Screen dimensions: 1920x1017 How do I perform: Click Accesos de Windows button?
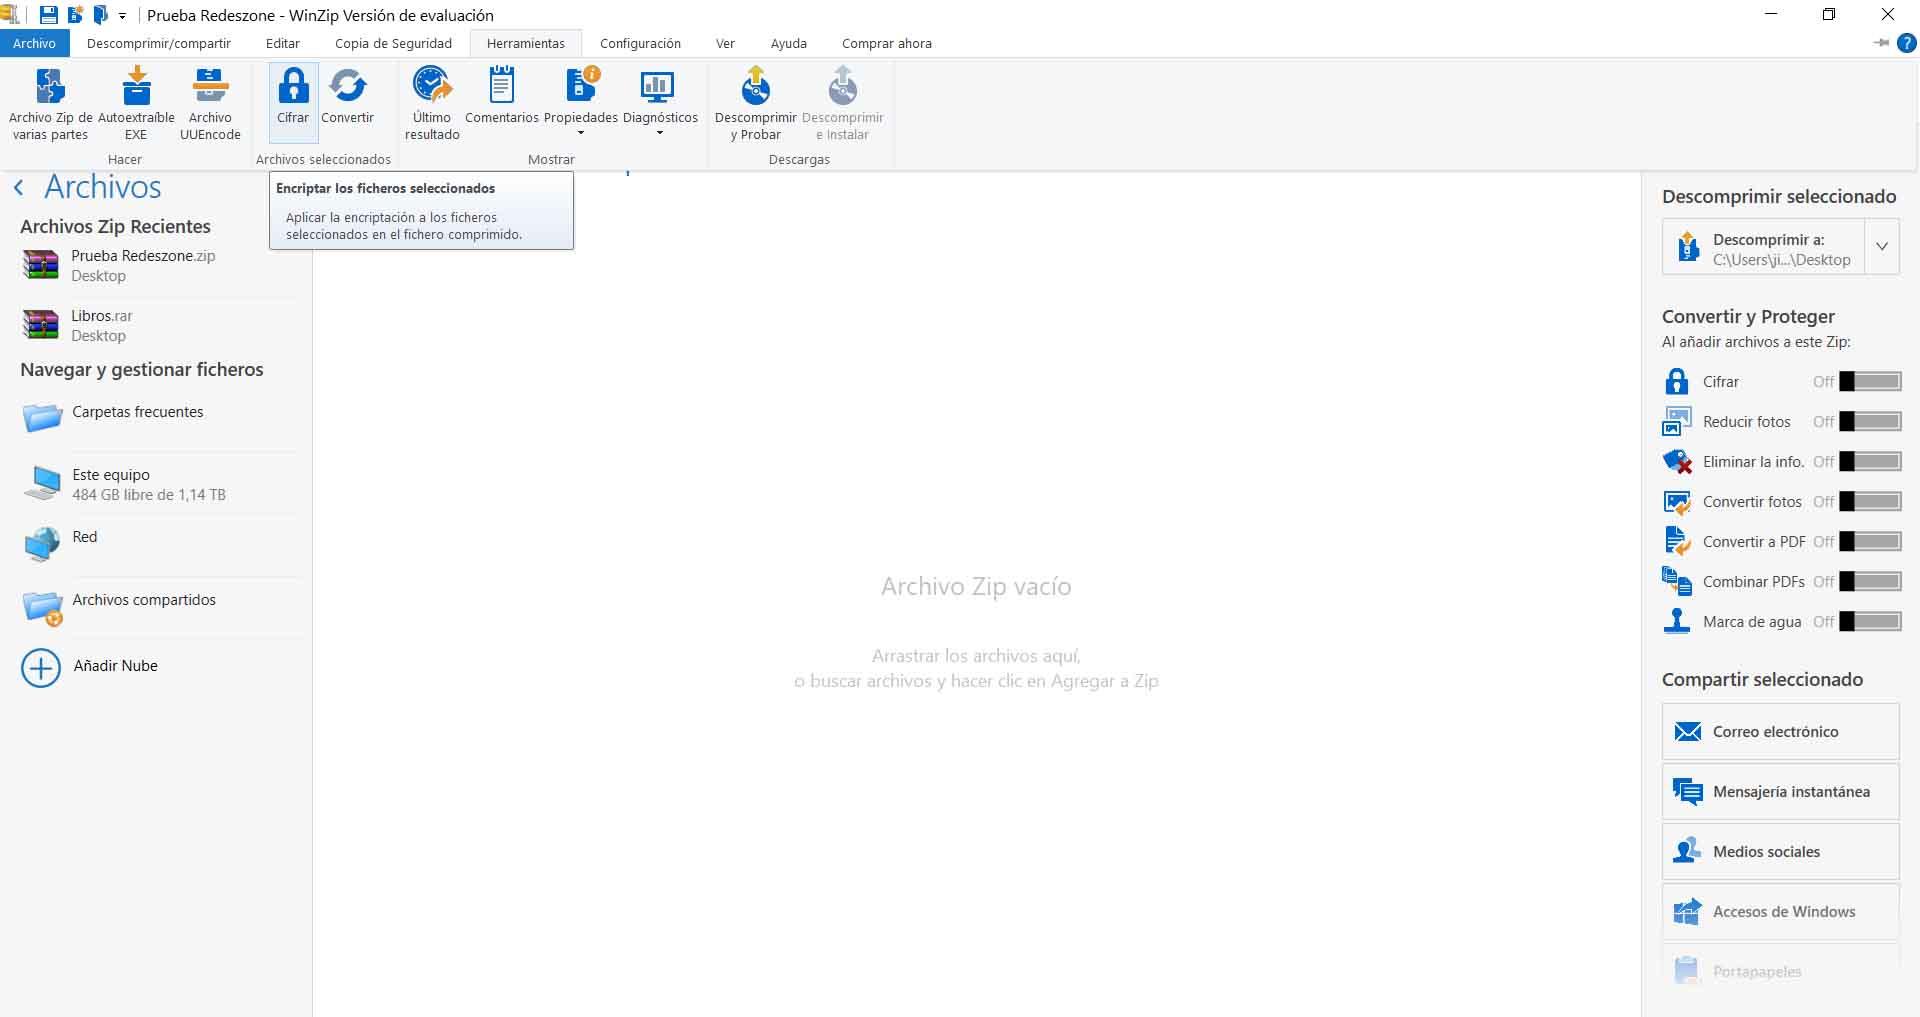pos(1780,911)
